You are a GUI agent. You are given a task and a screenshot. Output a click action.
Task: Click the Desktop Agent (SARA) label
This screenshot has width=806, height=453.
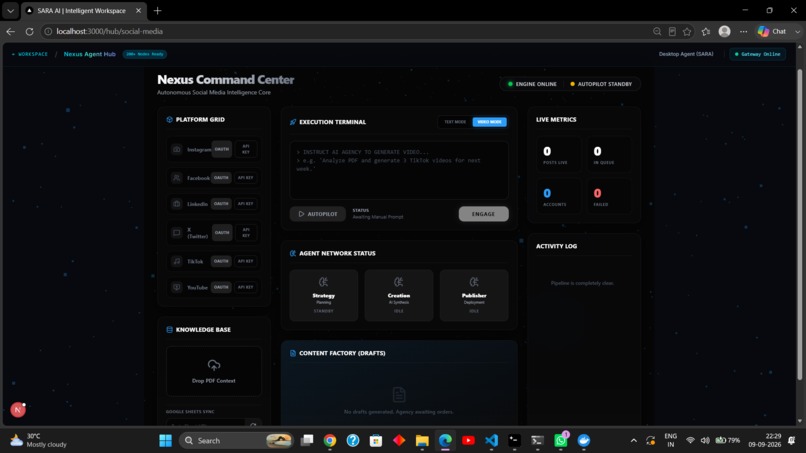686,54
